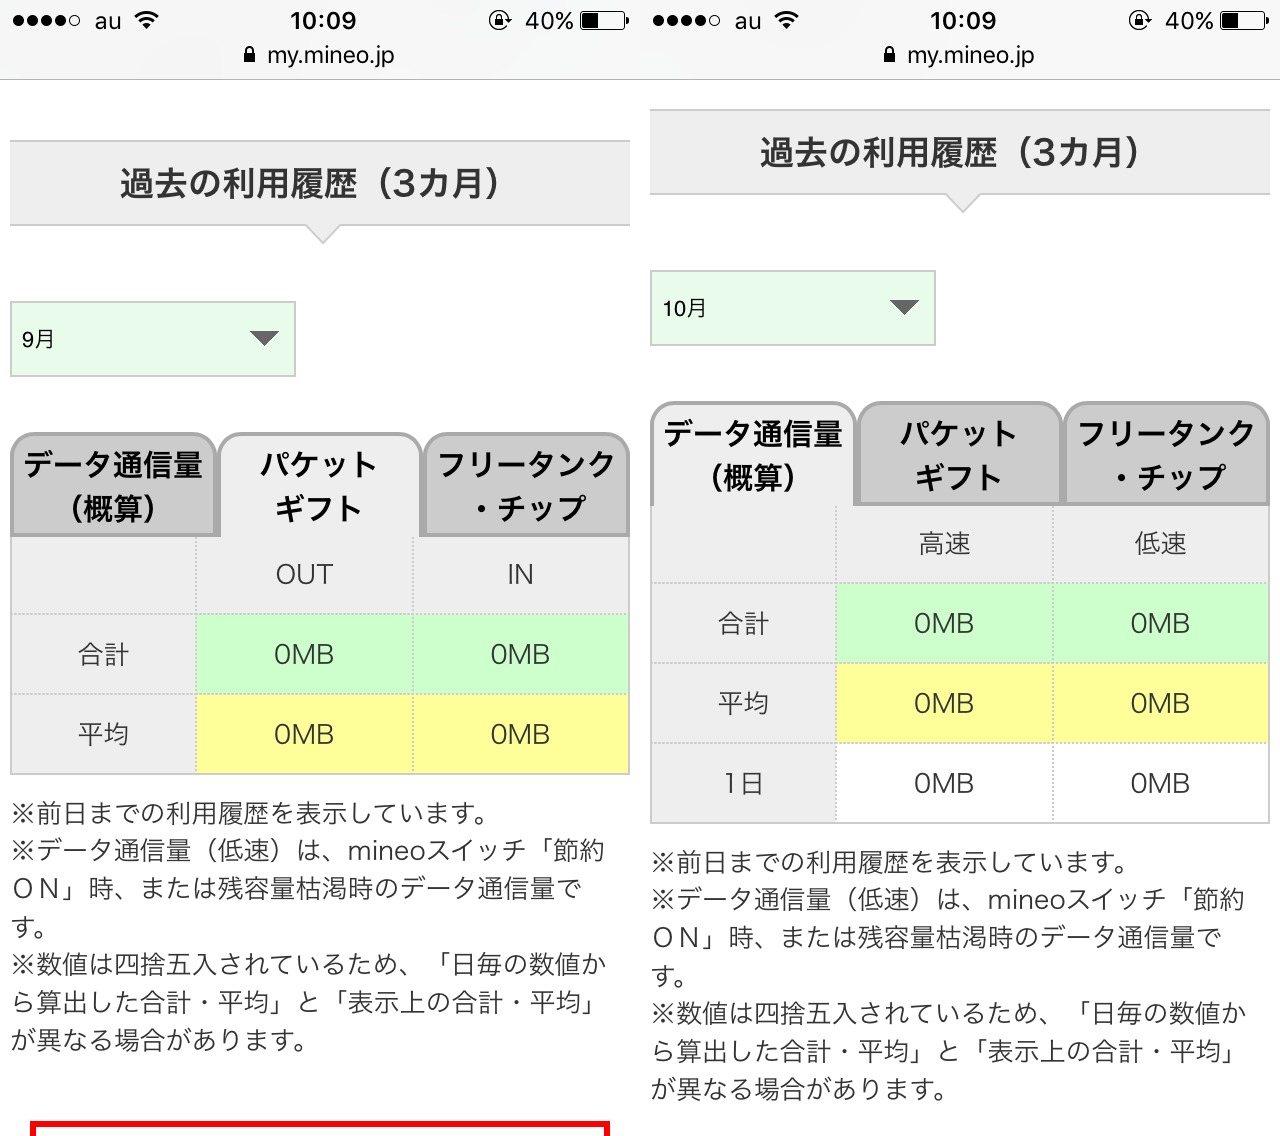This screenshot has height=1136, width=1280.
Task: Select the 平均 row label on the 10月 screen
Action: (744, 704)
